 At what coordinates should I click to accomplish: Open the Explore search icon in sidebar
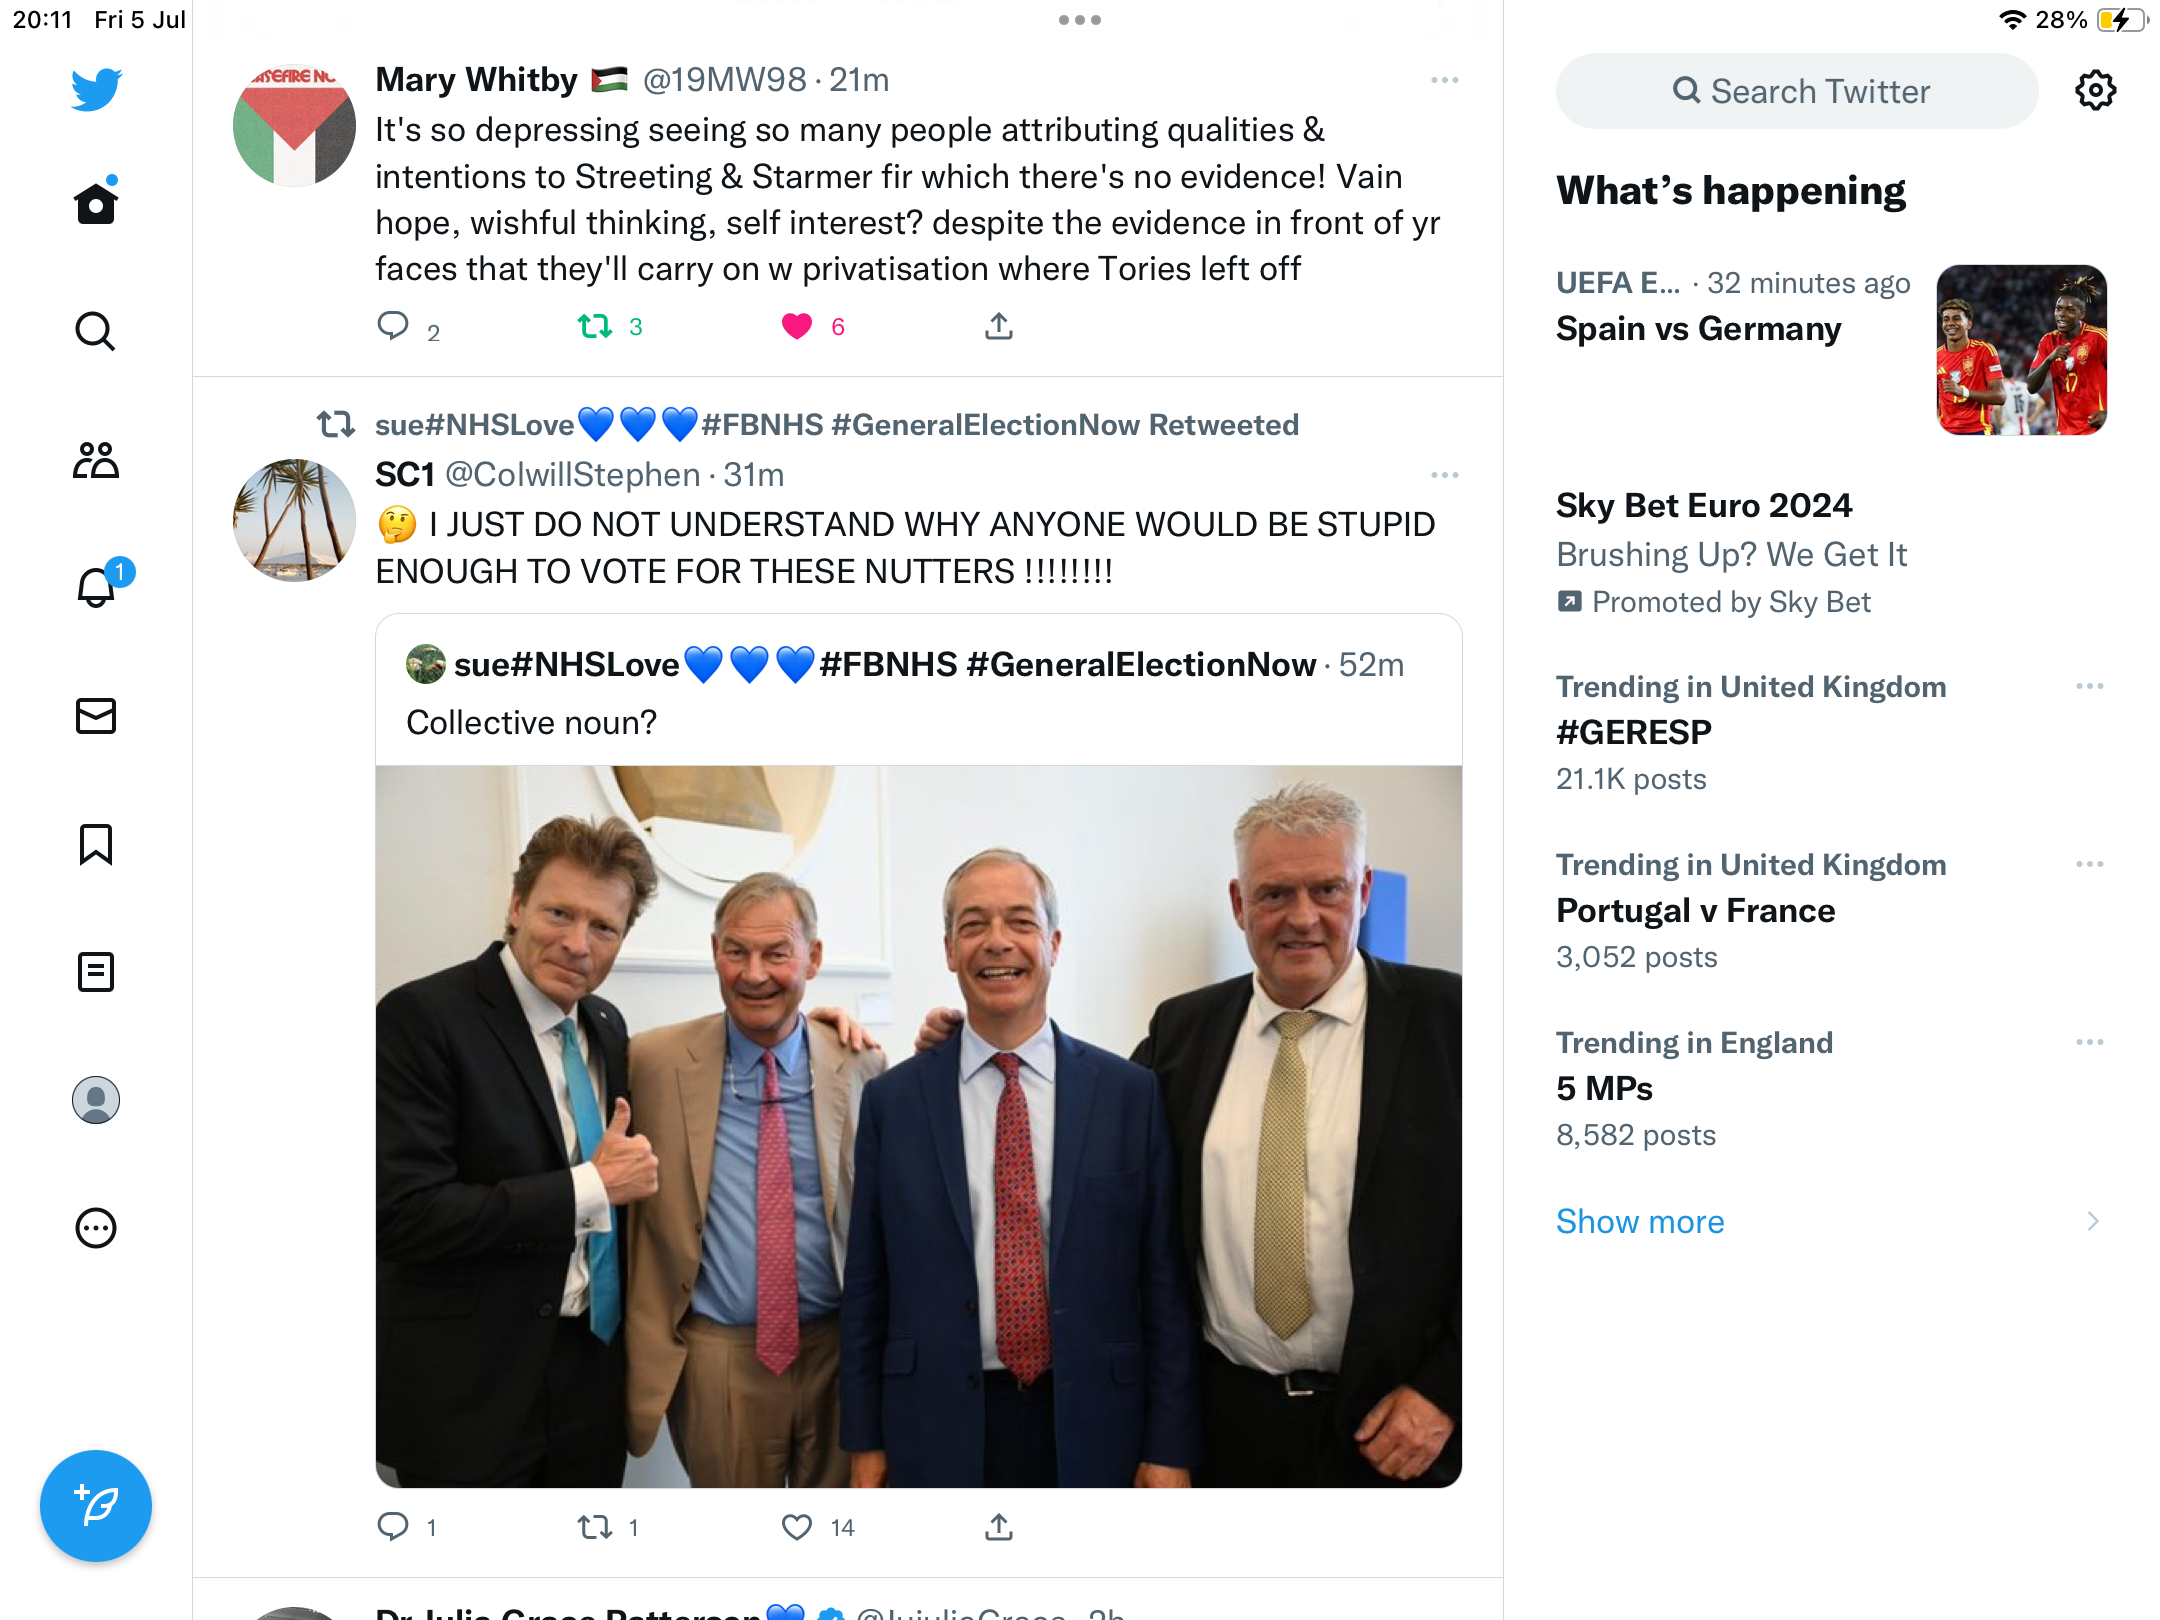pos(96,331)
